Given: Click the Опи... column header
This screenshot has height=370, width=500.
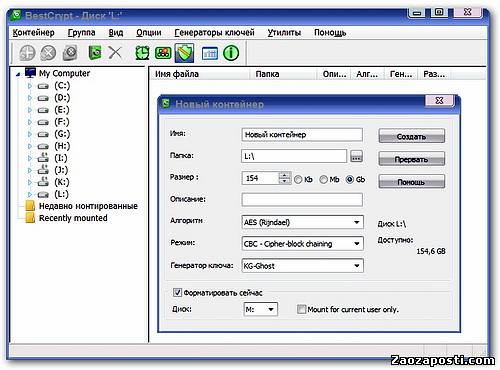Looking at the screenshot, I should (x=333, y=74).
